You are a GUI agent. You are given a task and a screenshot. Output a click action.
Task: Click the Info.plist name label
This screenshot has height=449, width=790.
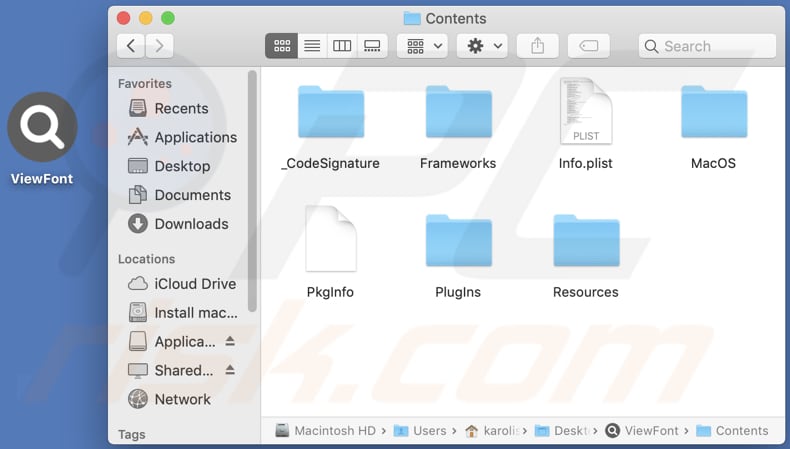pyautogui.click(x=585, y=163)
